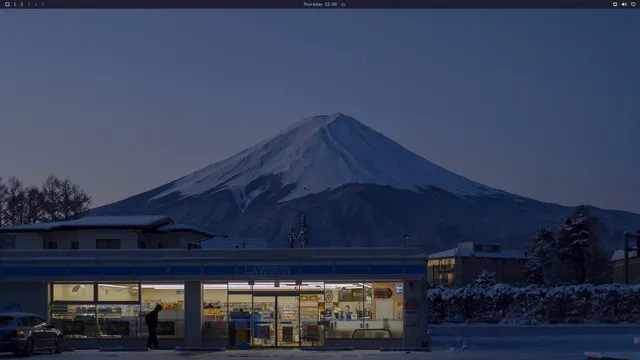Open the rightmost tray icon in top bar
Image resolution: width=640 pixels, height=360 pixels.
coord(633,4)
